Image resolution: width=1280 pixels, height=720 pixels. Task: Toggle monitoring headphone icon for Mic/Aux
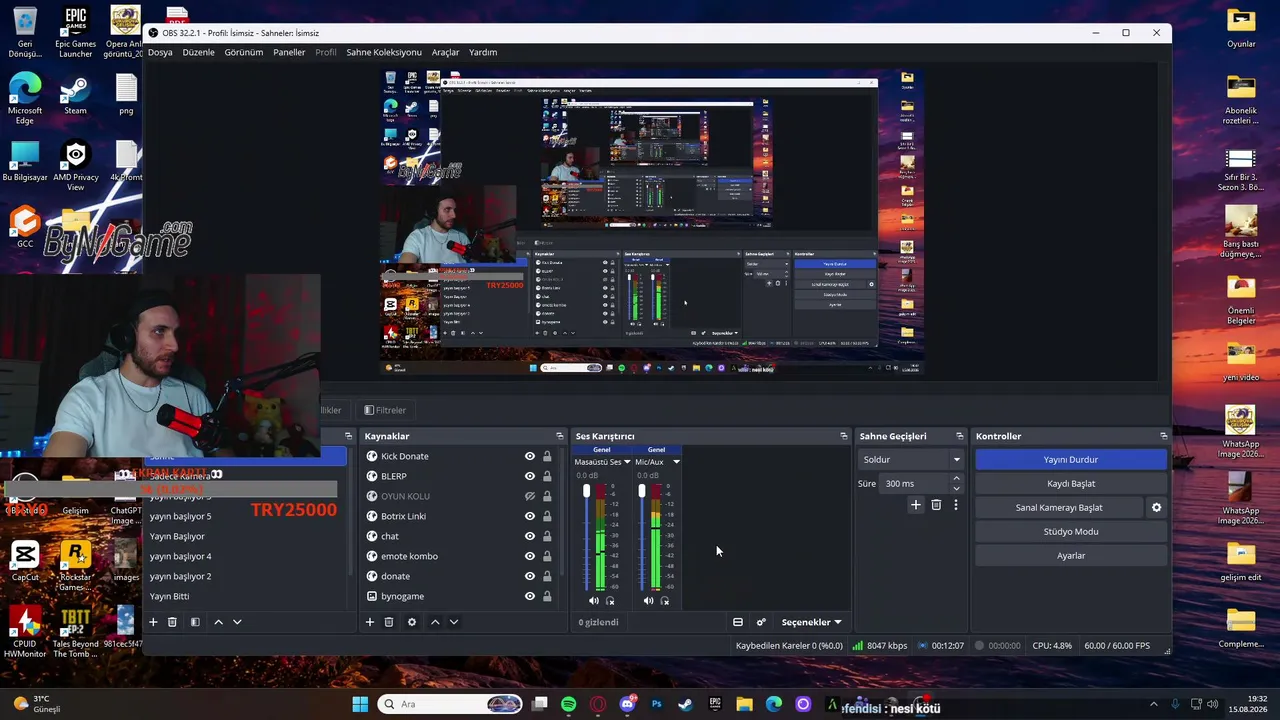click(x=665, y=600)
